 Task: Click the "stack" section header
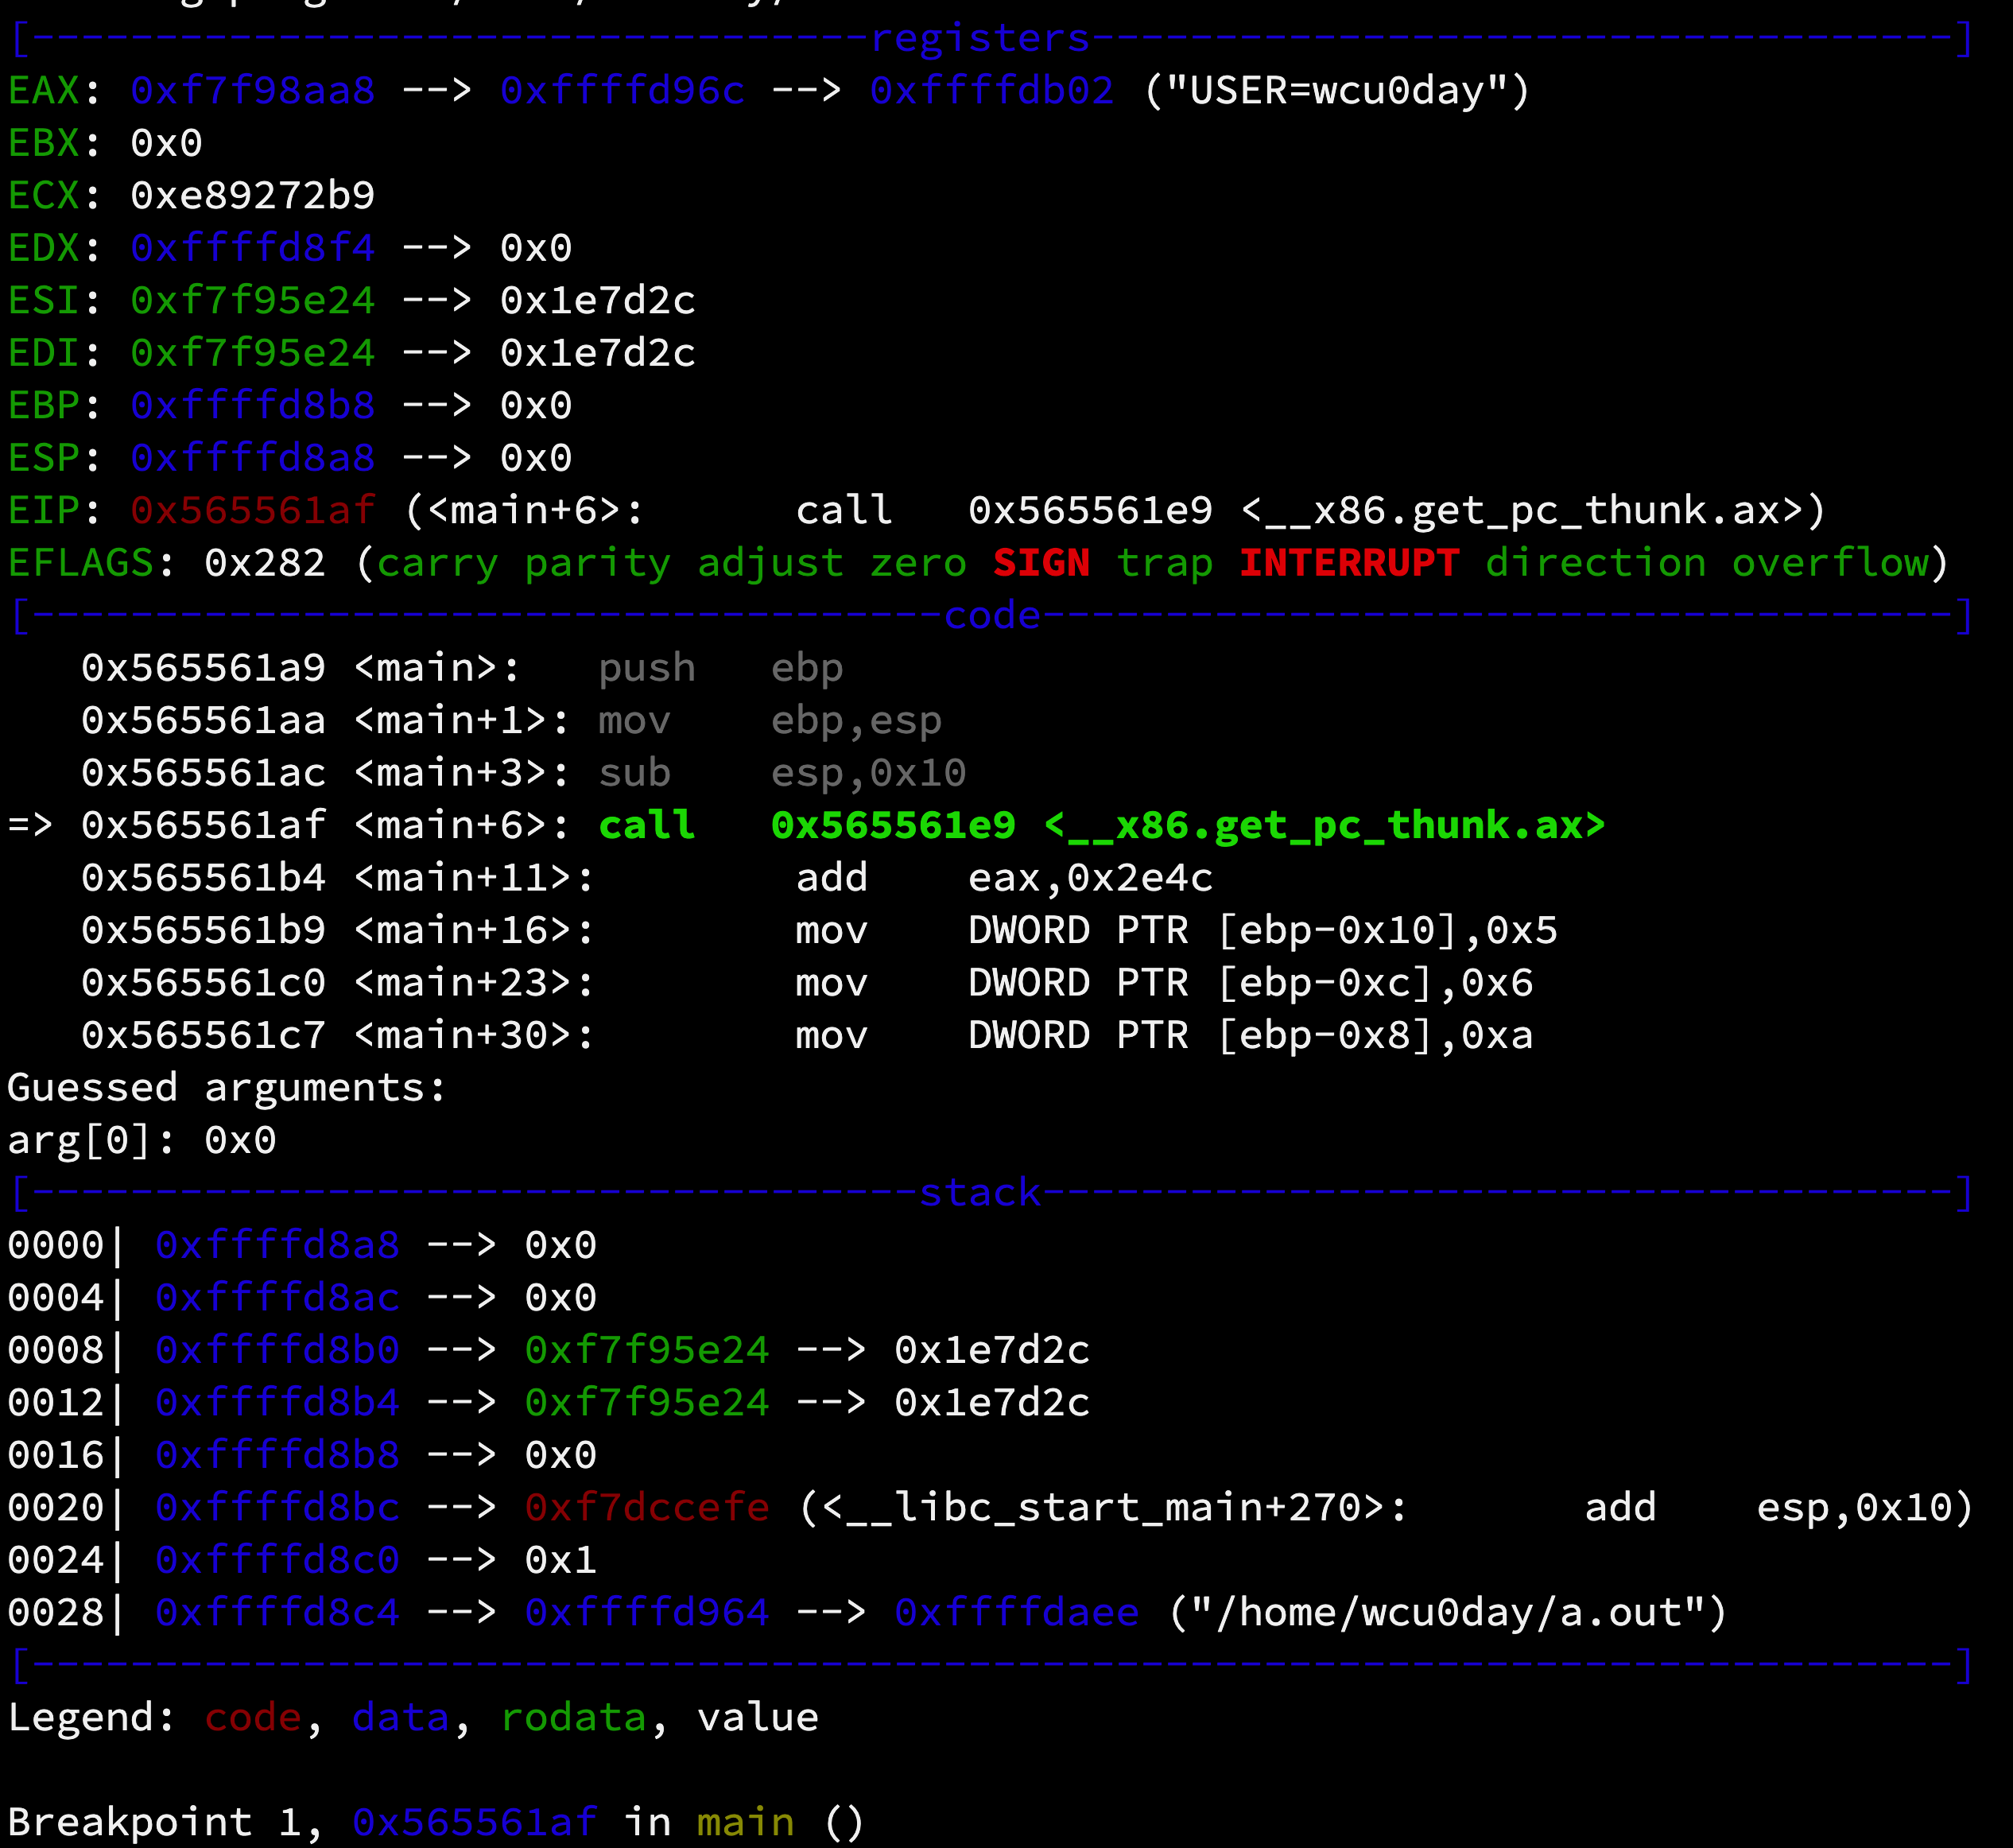980,1192
